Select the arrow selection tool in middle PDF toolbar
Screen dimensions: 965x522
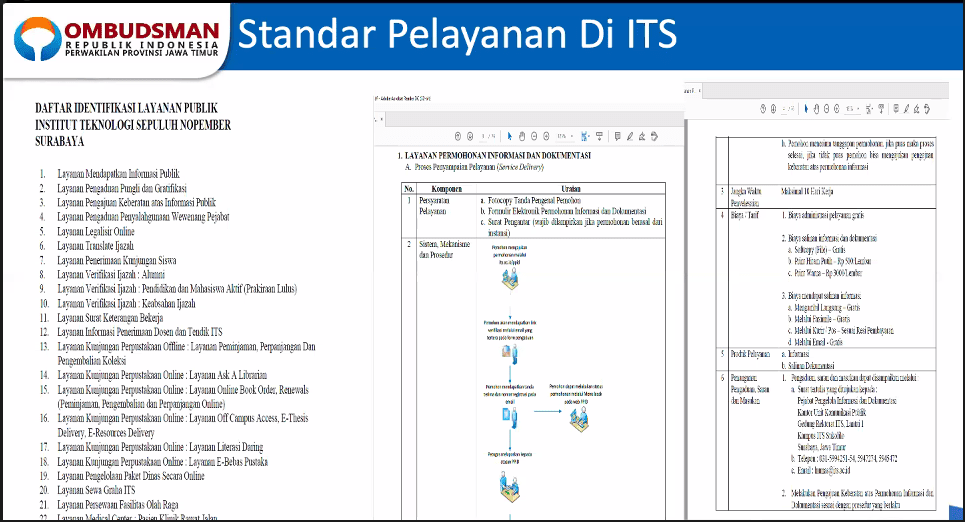click(510, 136)
